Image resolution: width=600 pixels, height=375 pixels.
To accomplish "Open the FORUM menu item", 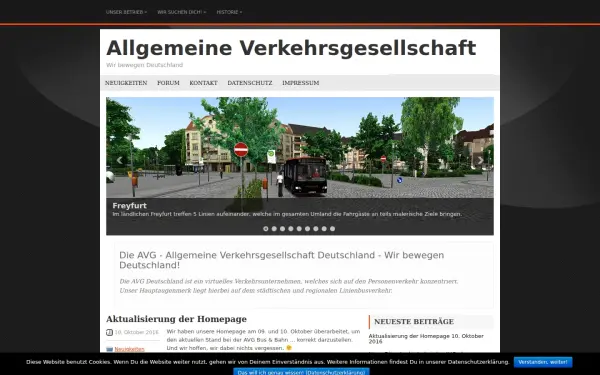I will (x=168, y=83).
